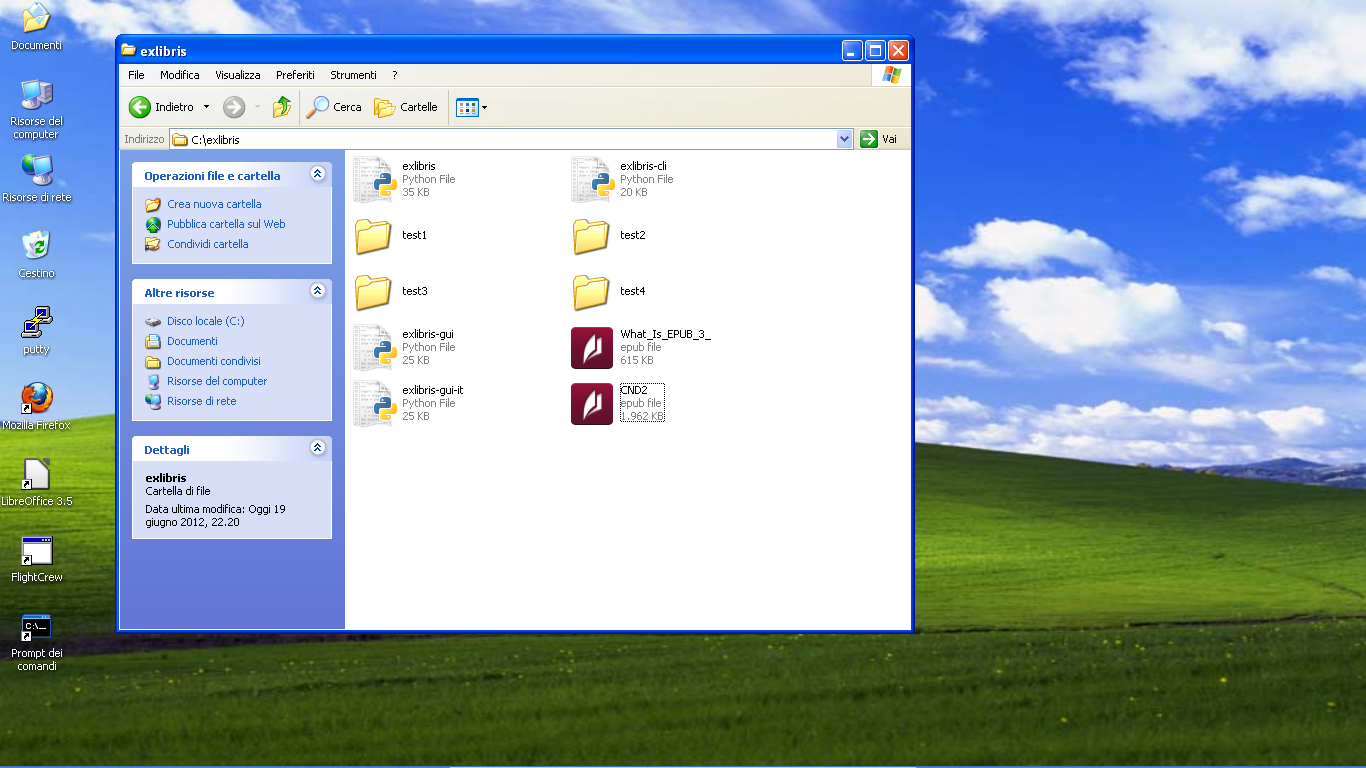Open Risorse di rete link in sidebar
Image resolution: width=1366 pixels, height=768 pixels.
(x=202, y=401)
